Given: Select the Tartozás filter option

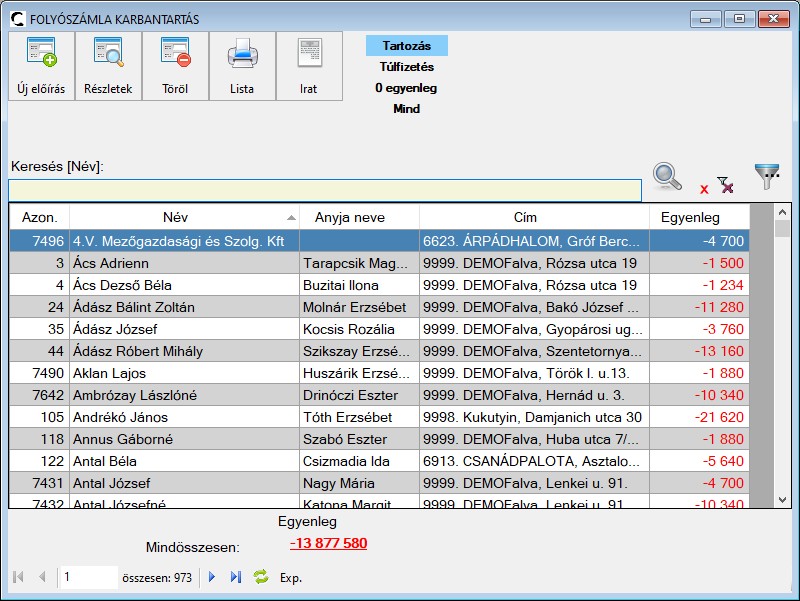Looking at the screenshot, I should tap(406, 46).
